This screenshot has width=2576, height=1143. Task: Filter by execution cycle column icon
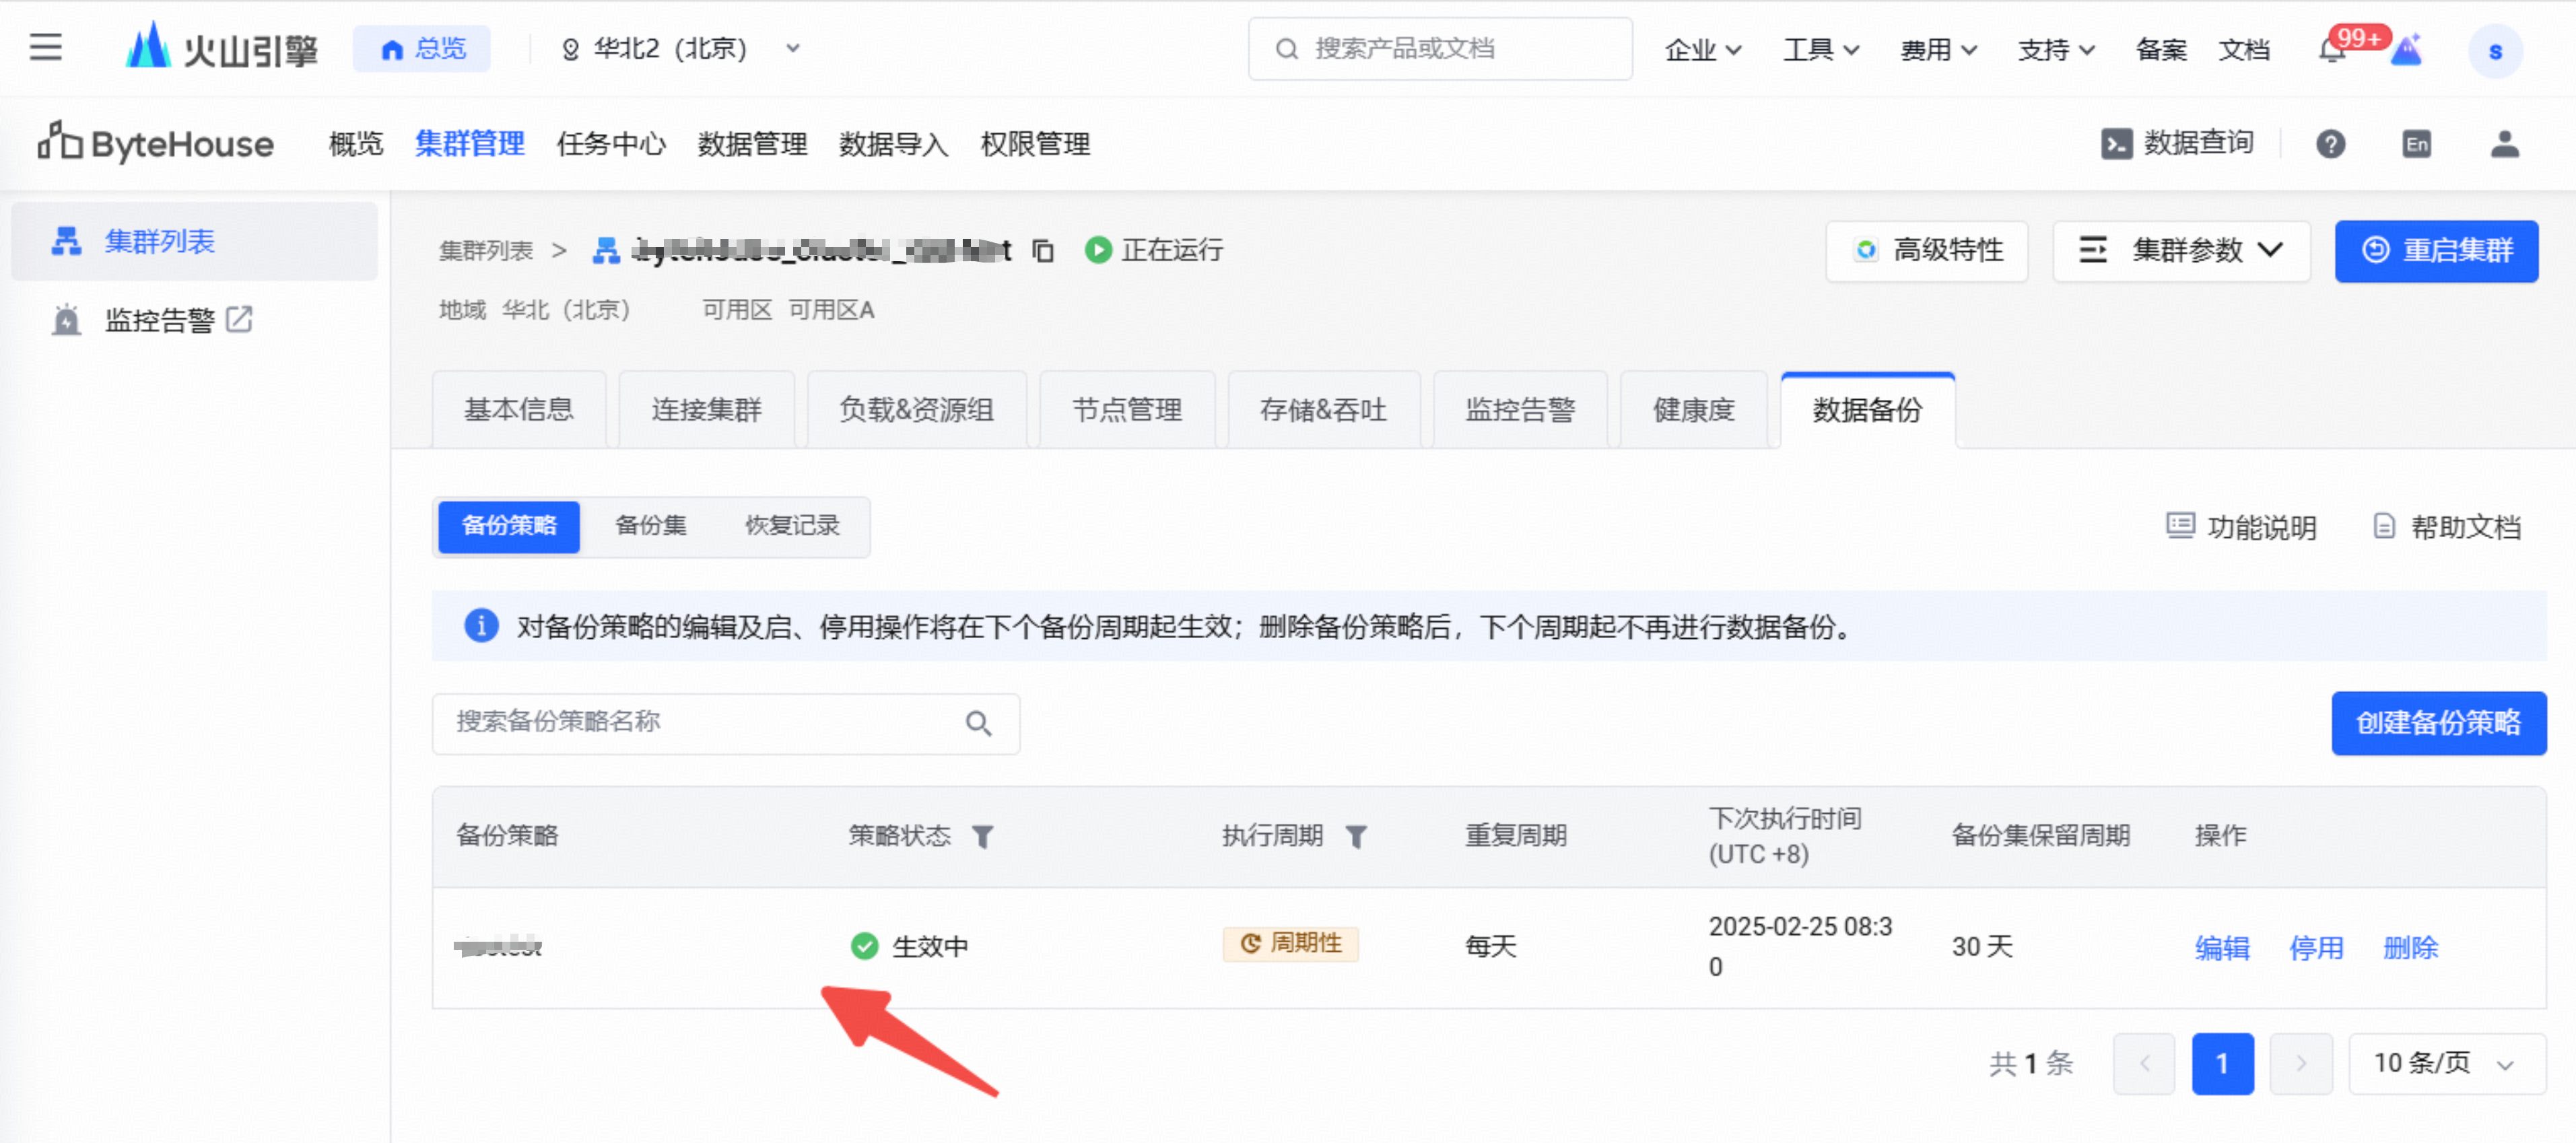1355,836
